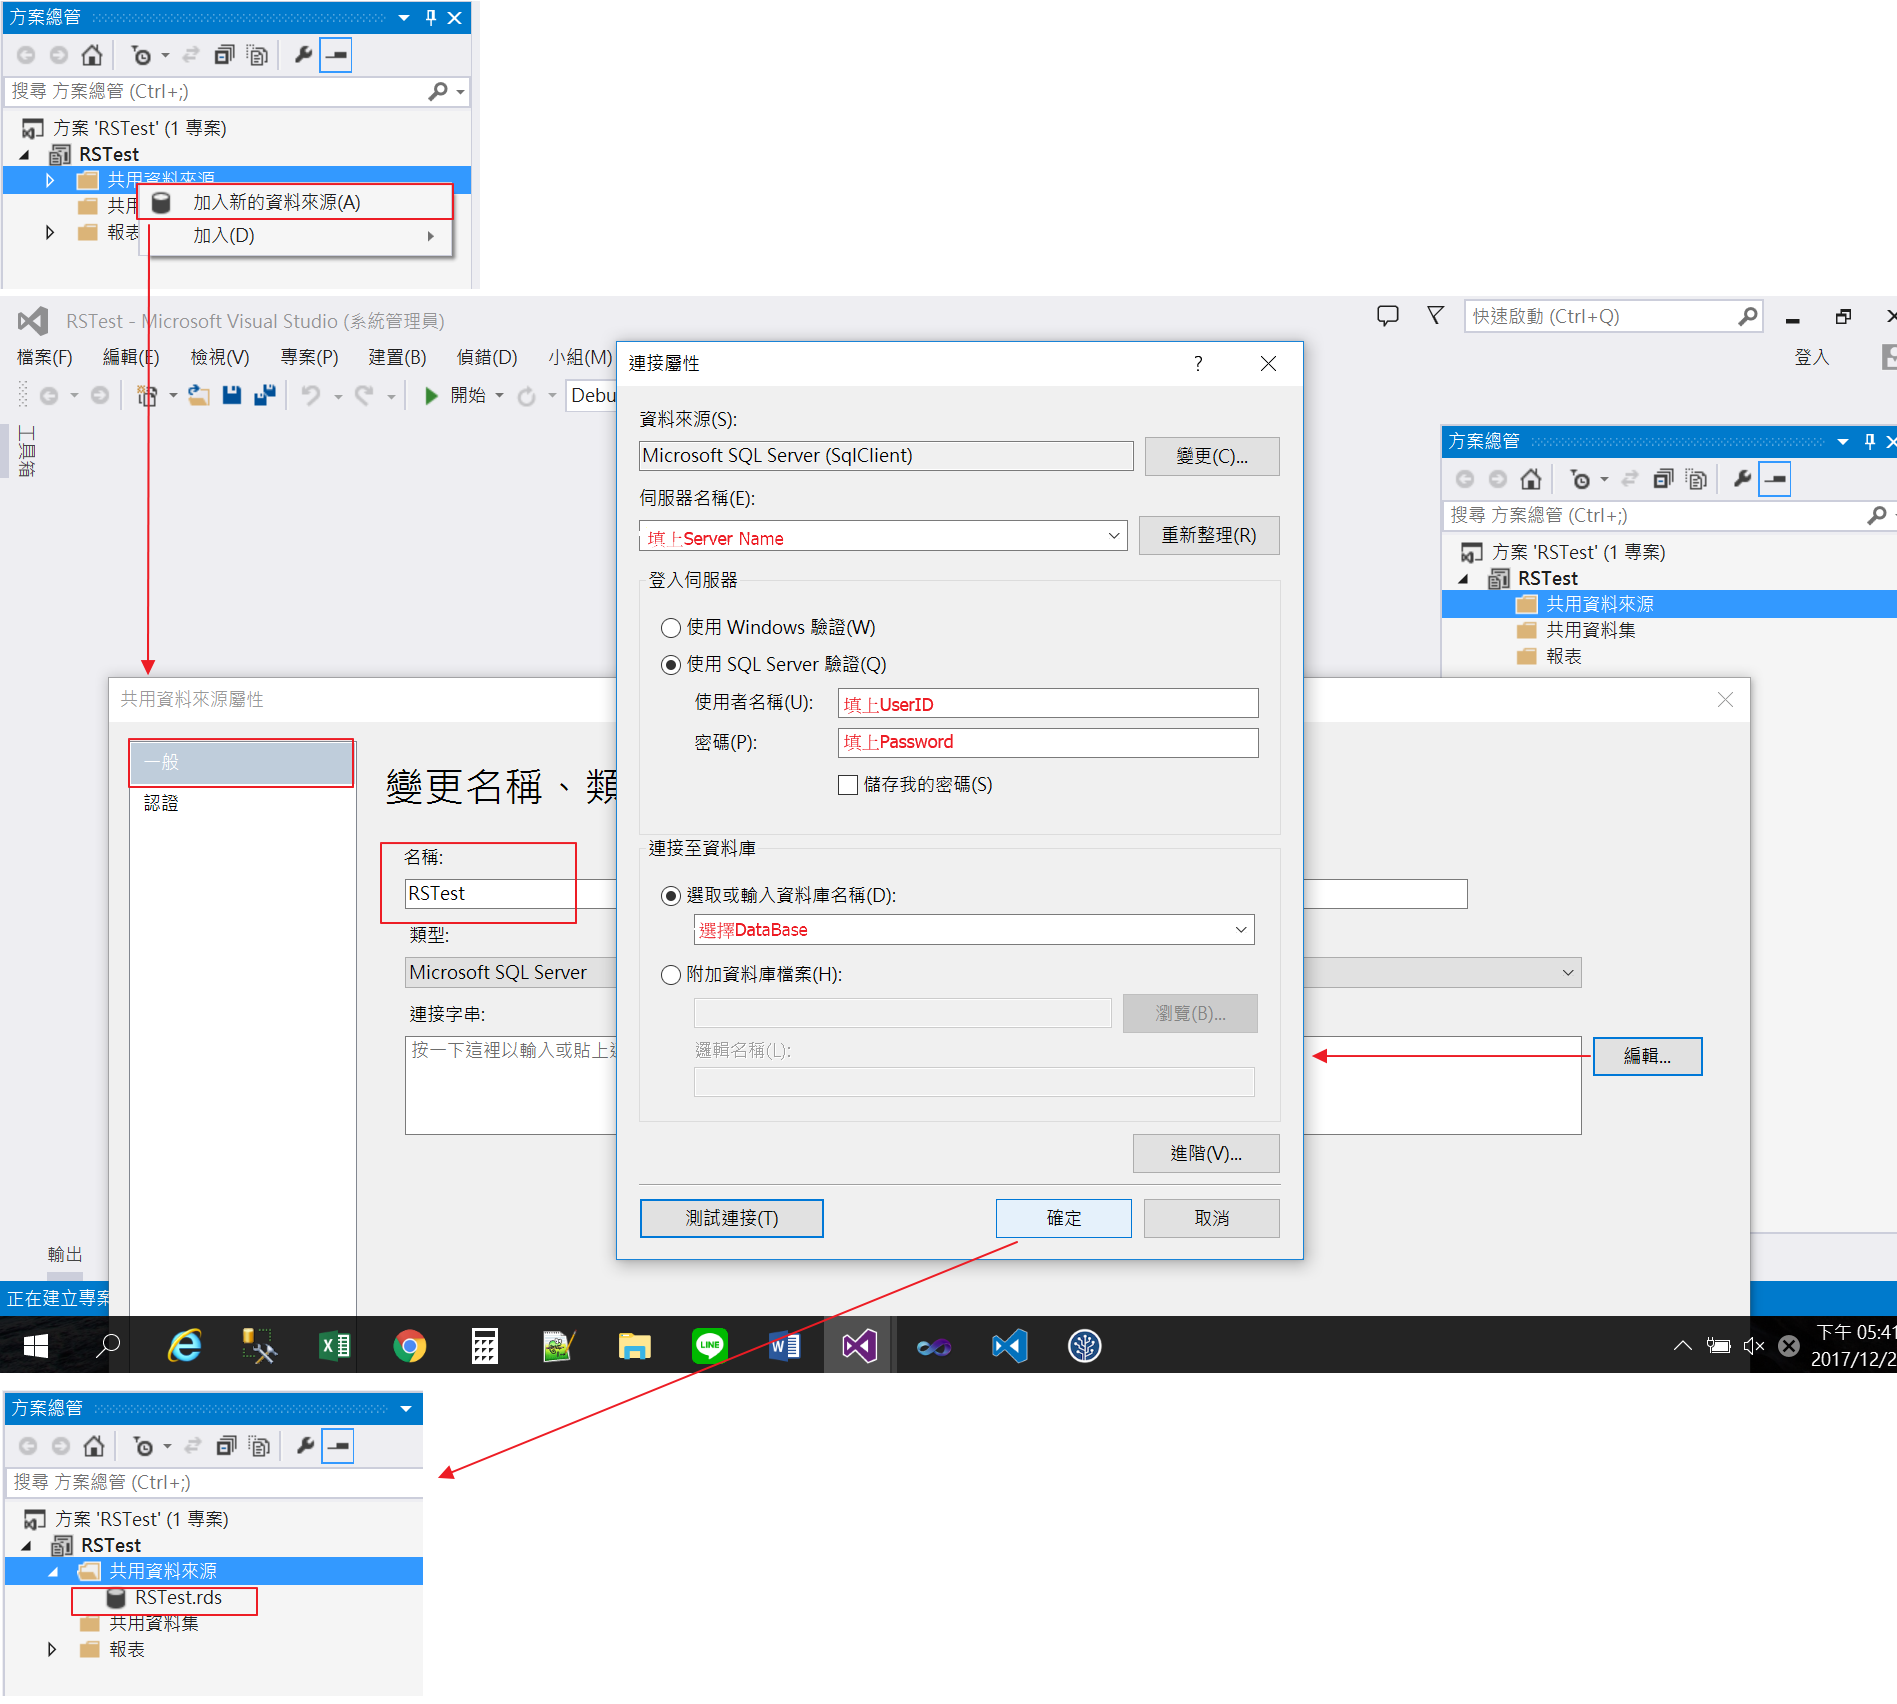Screen dimensions: 1897x1704
Task: Open Calculator from the taskbar
Action: (485, 1346)
